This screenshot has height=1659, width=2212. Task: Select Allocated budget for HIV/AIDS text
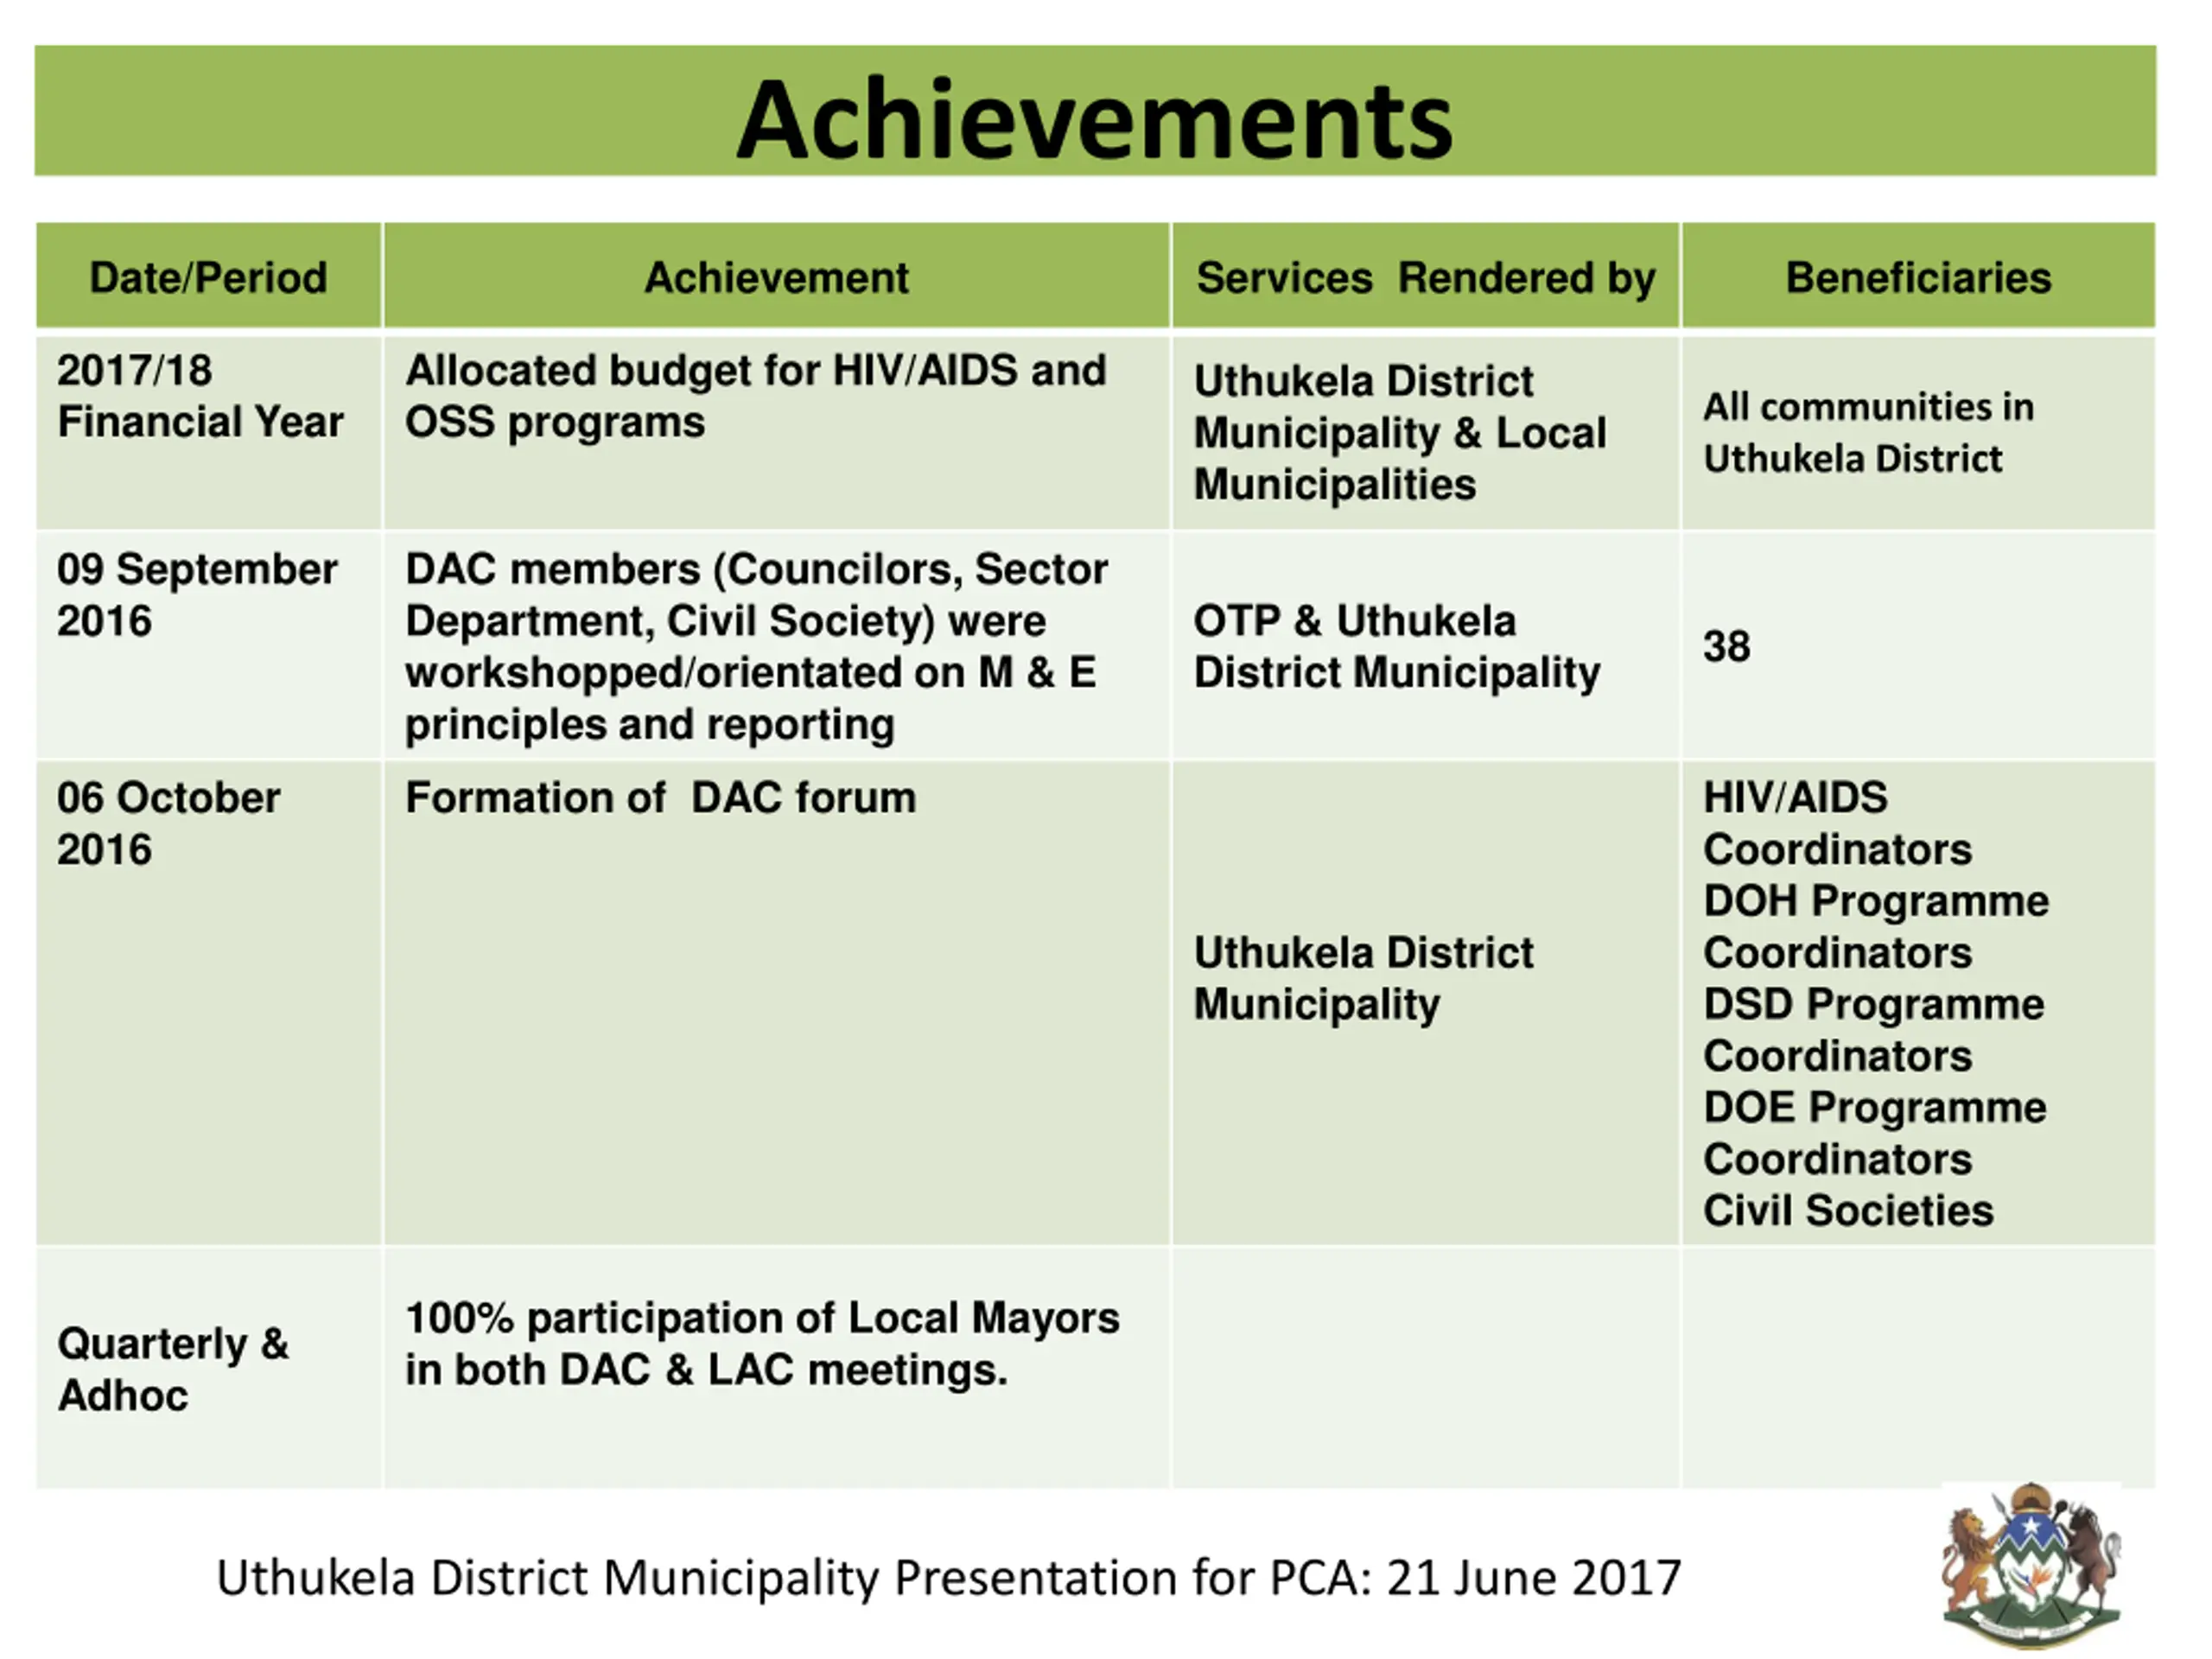[755, 396]
